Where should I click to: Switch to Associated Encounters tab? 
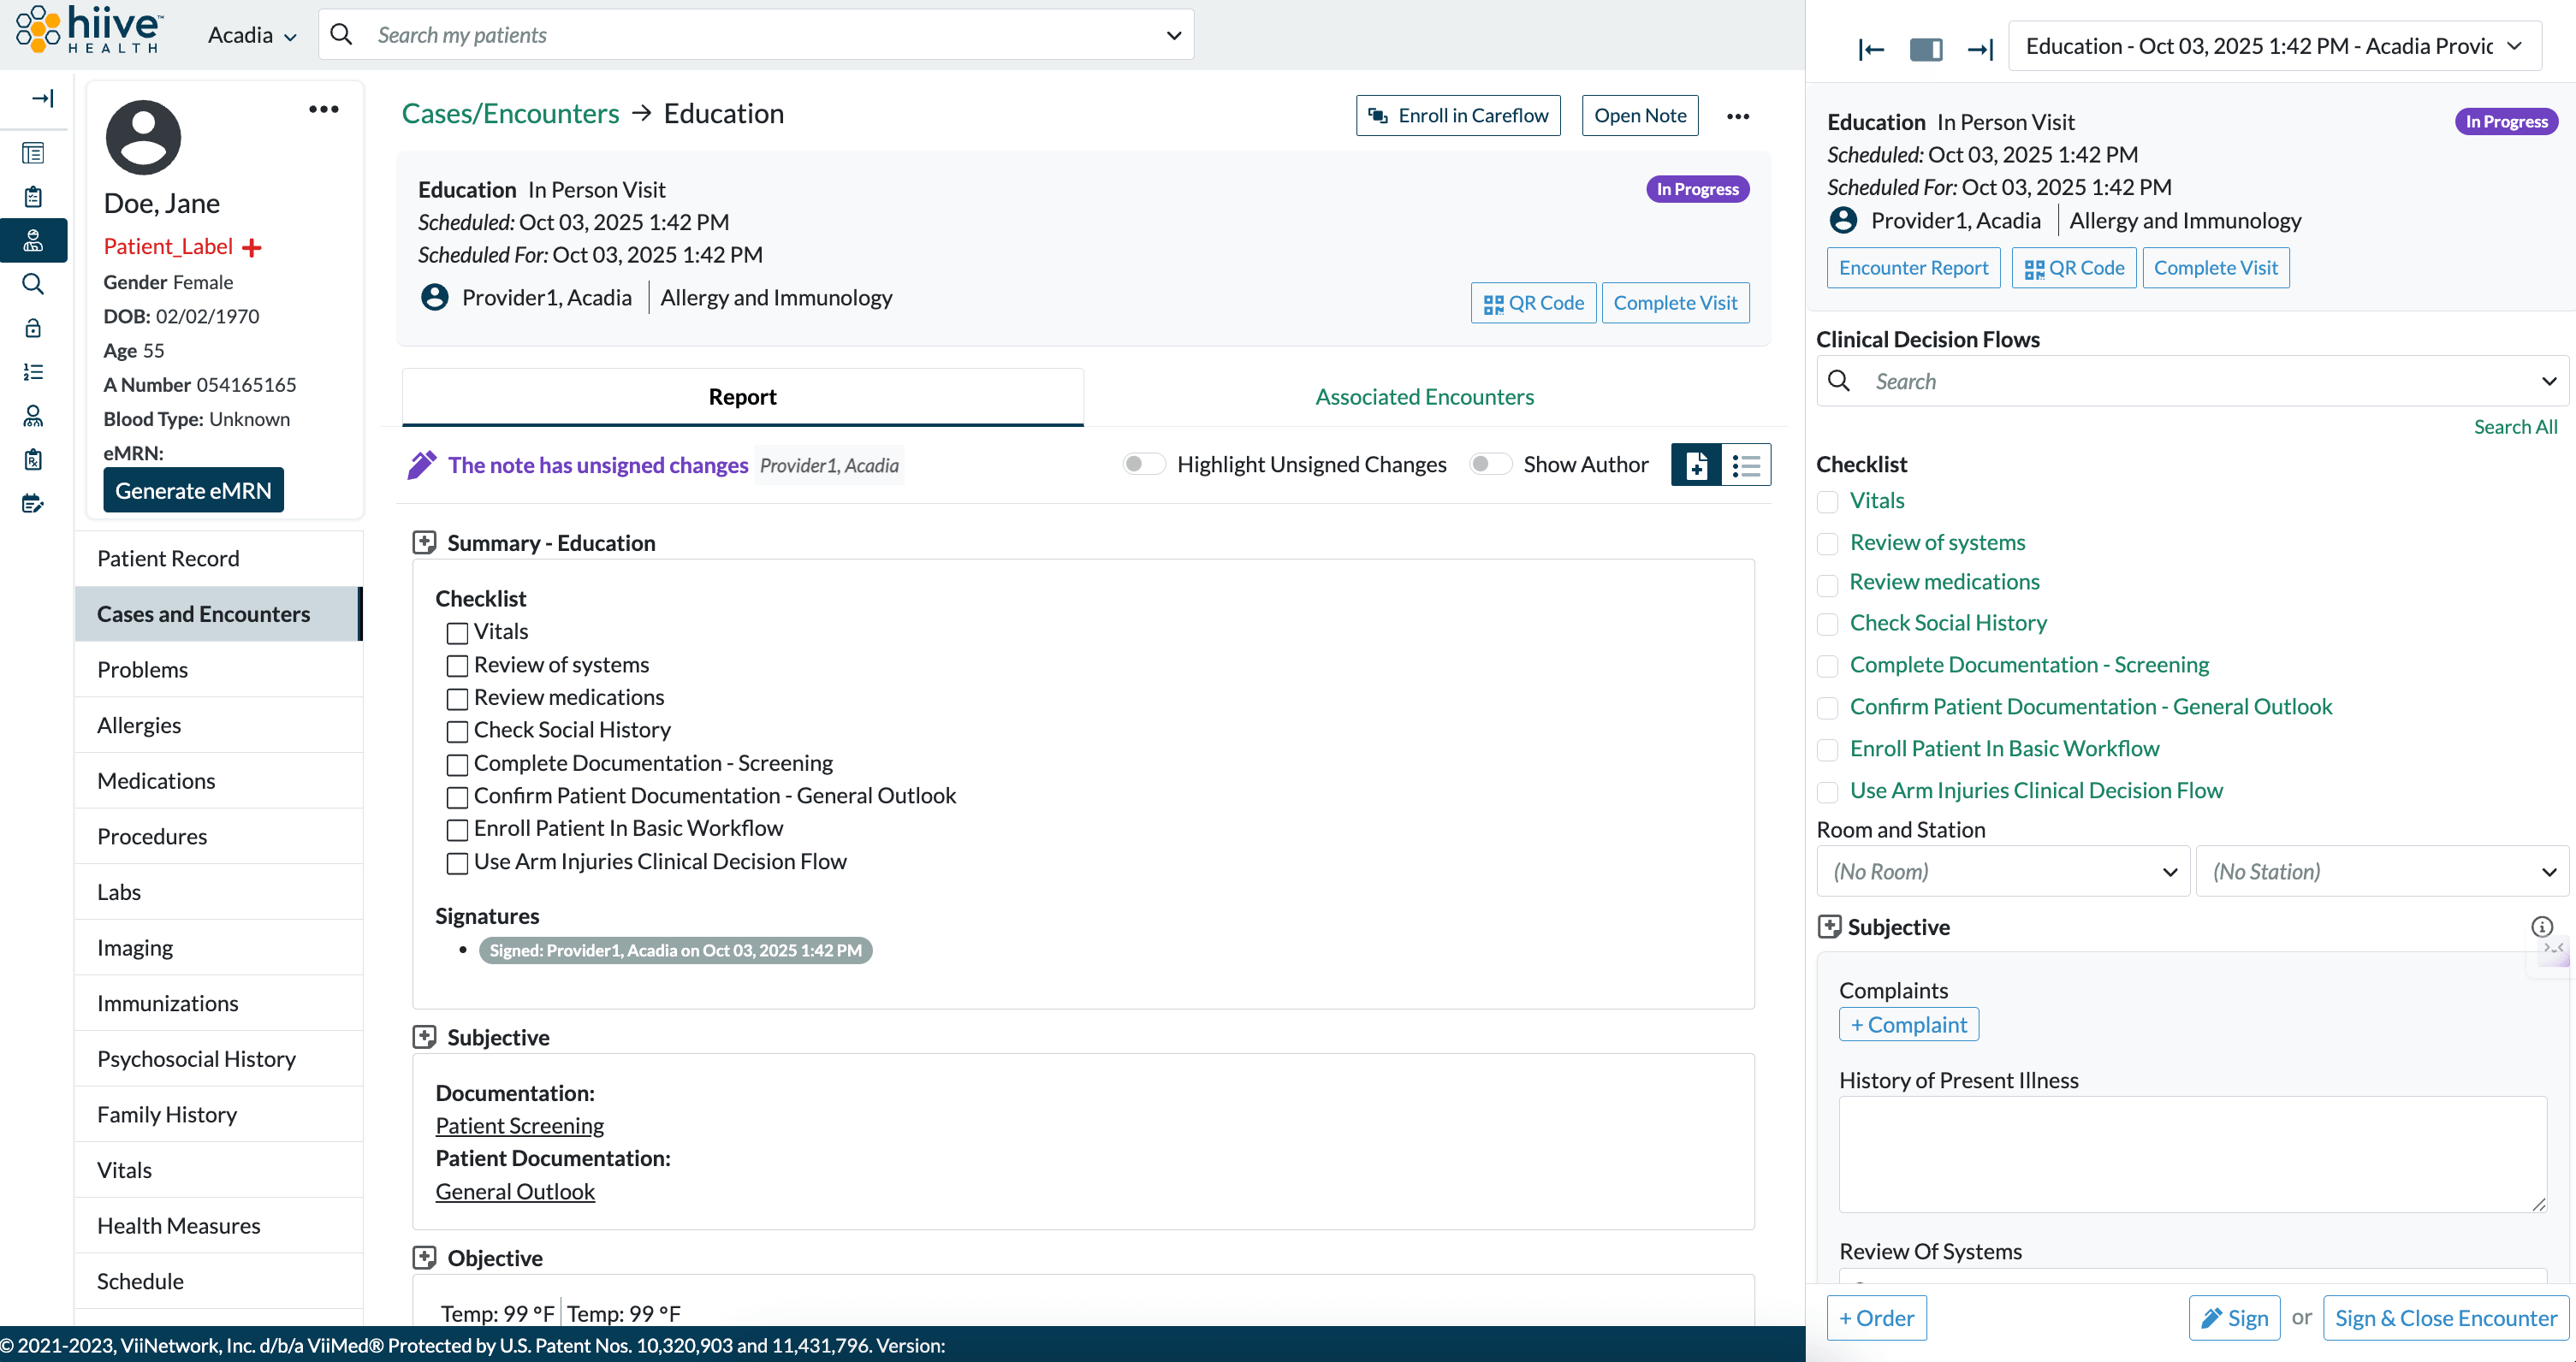[x=1424, y=397]
